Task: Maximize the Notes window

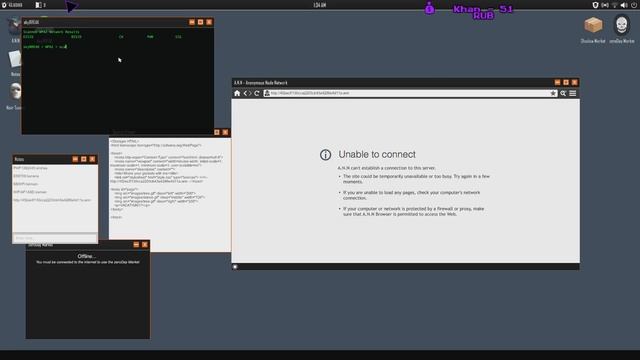Action: tap(84, 159)
